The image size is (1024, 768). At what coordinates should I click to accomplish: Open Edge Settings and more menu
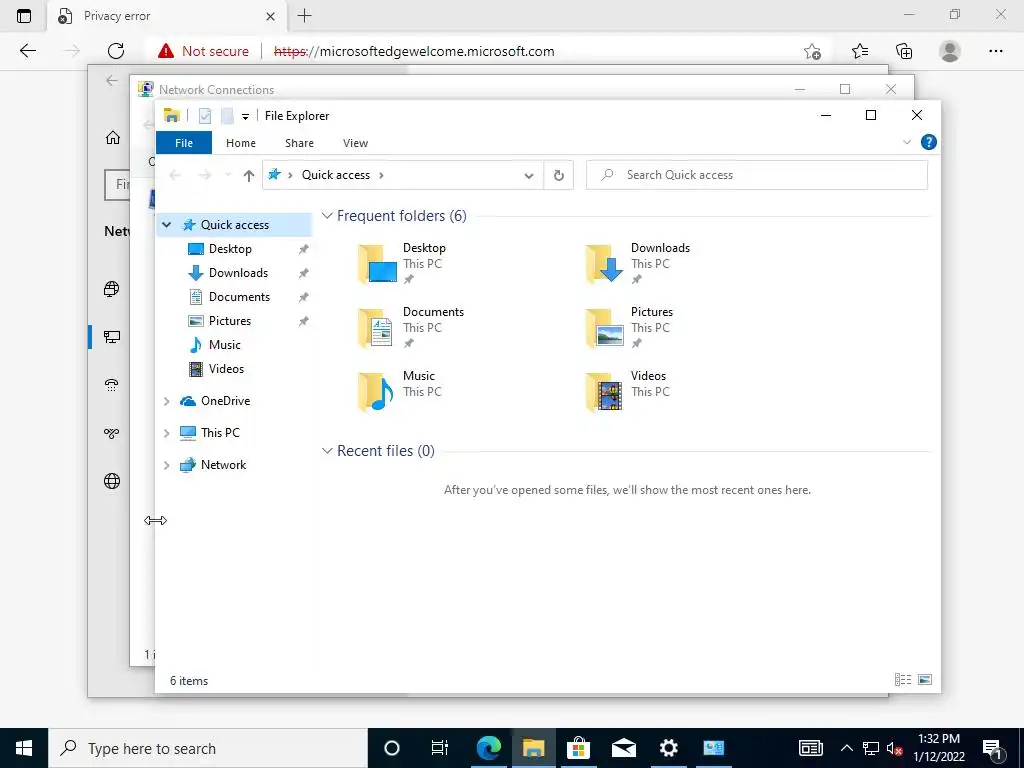click(995, 51)
